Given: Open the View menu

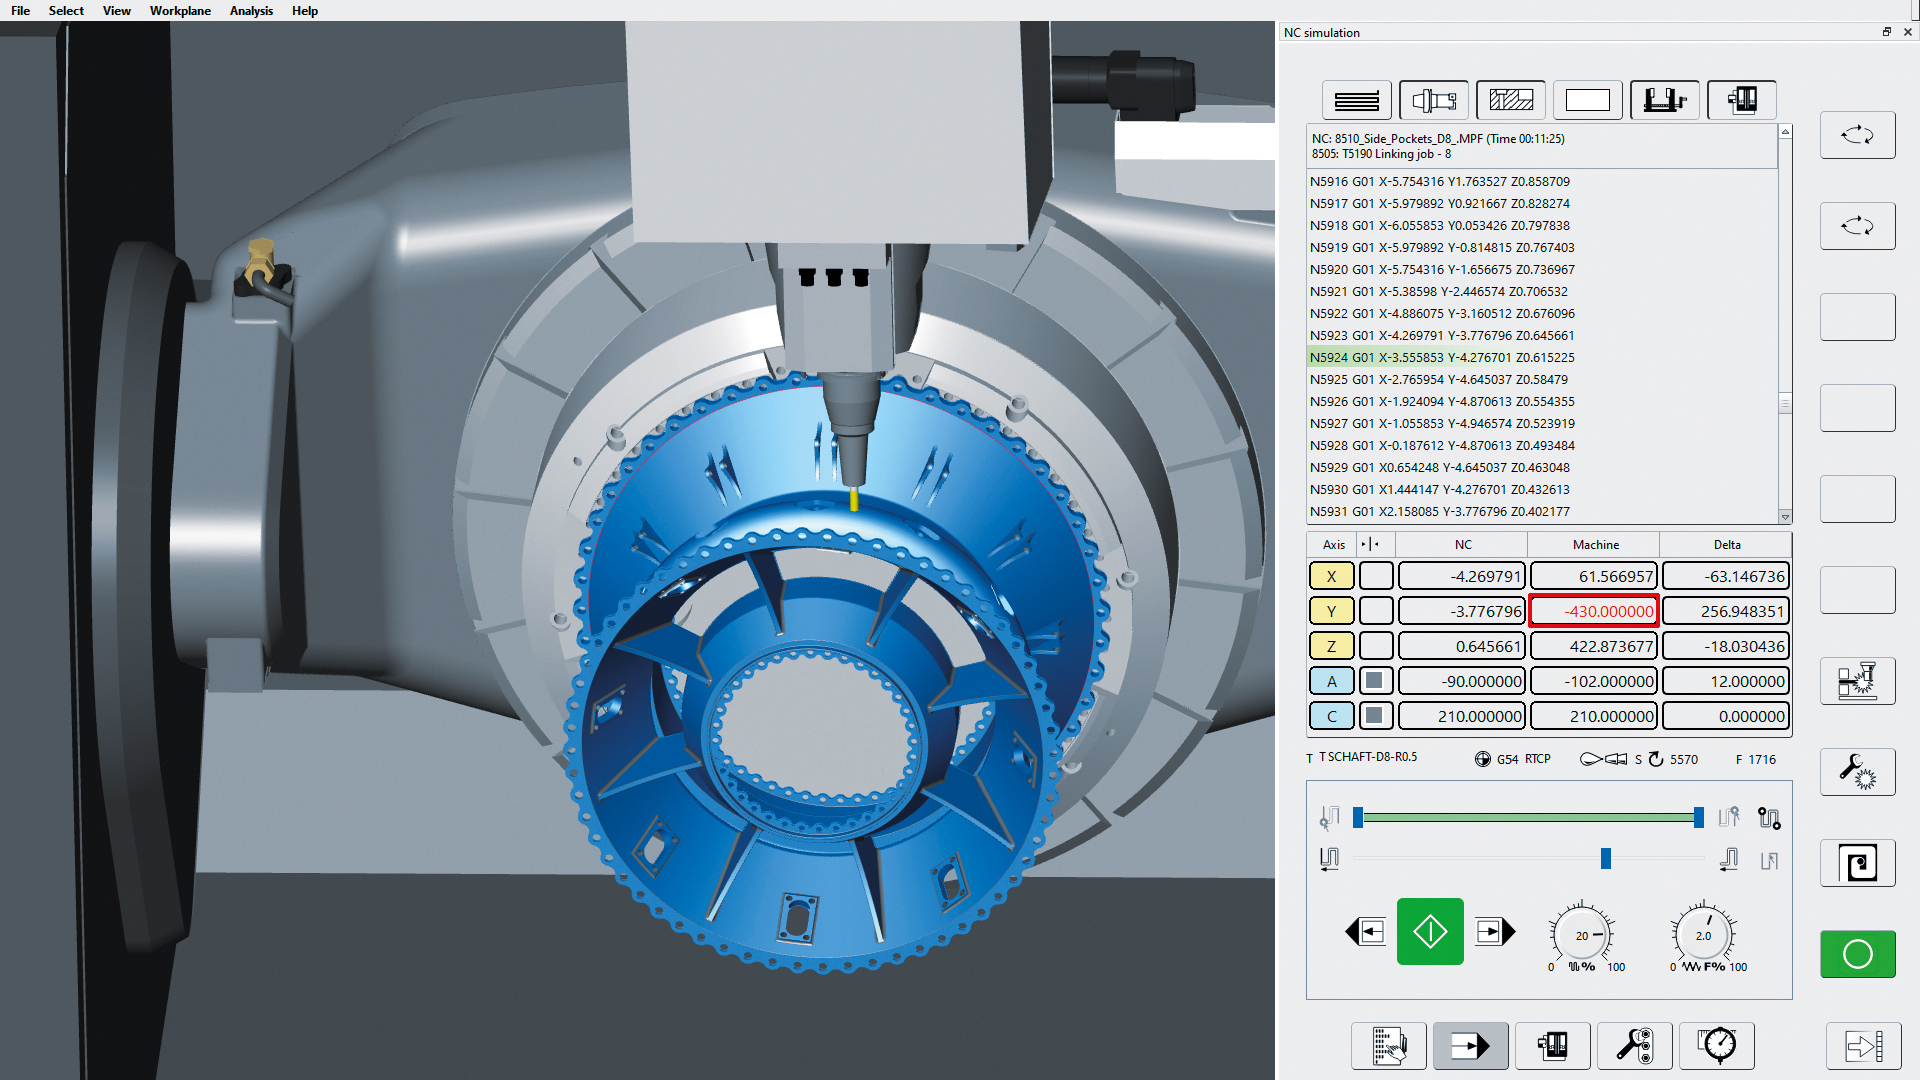Looking at the screenshot, I should point(116,11).
